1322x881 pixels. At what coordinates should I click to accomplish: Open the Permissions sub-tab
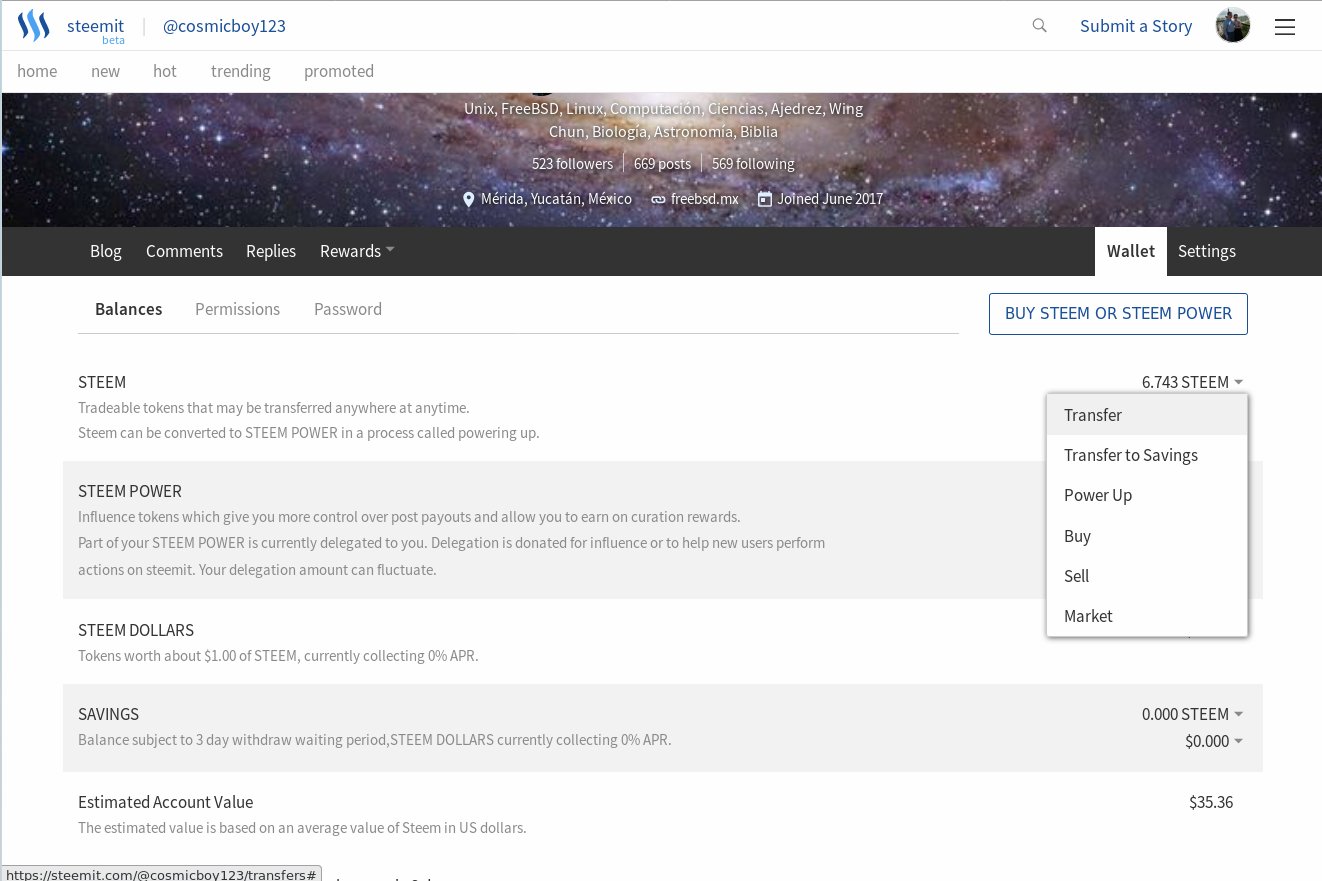point(237,309)
